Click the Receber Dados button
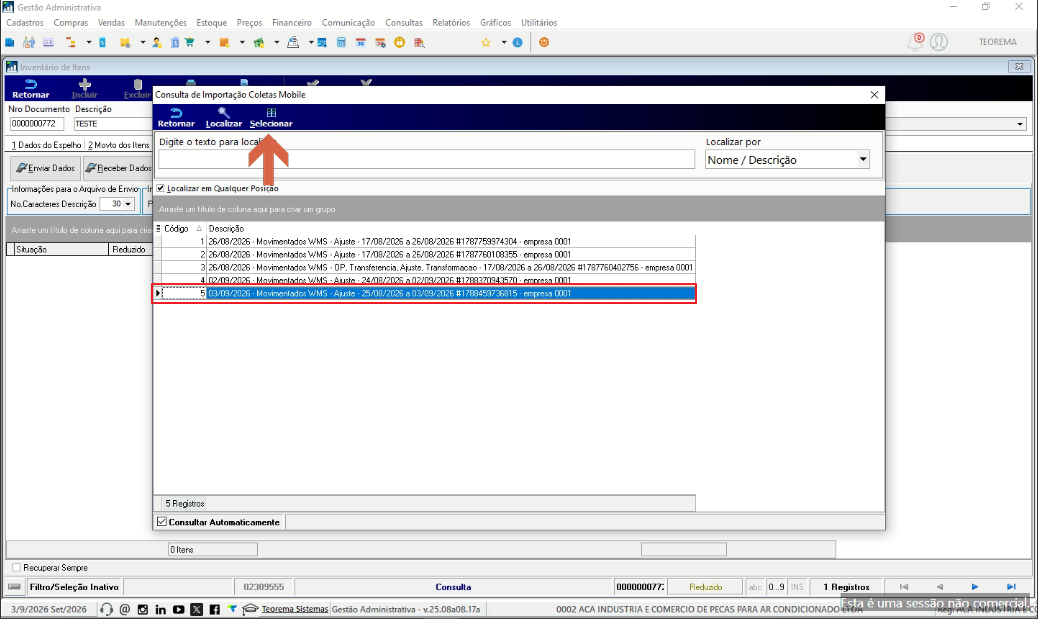 (118, 168)
